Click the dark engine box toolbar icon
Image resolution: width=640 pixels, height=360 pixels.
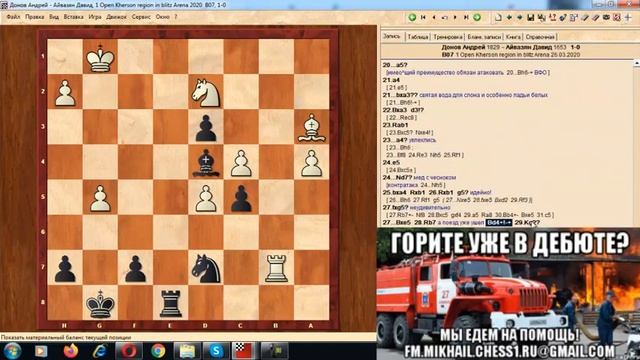pyautogui.click(x=607, y=18)
